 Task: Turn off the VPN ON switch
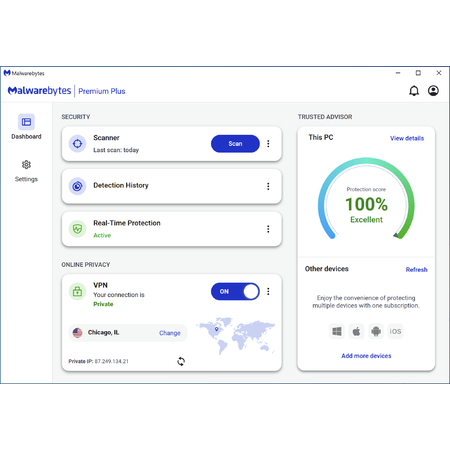(x=235, y=292)
